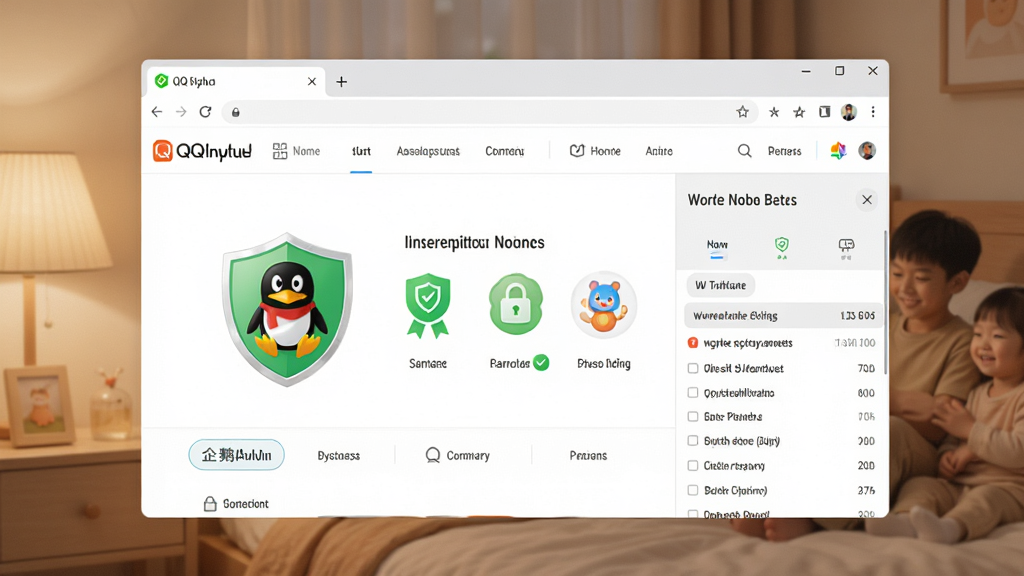Open search with the magnifier icon
The height and width of the screenshot is (576, 1024).
tap(744, 151)
